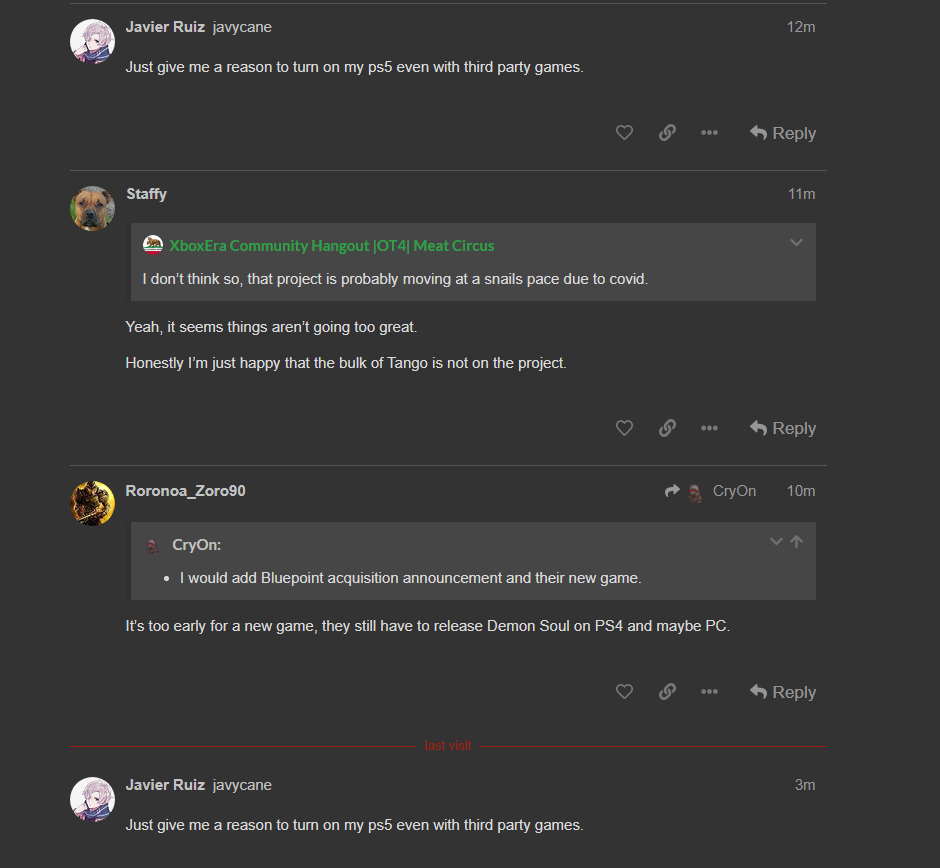Open in-reply-to CryOn indicator on Roronoa_Zoro90's post

coord(711,491)
